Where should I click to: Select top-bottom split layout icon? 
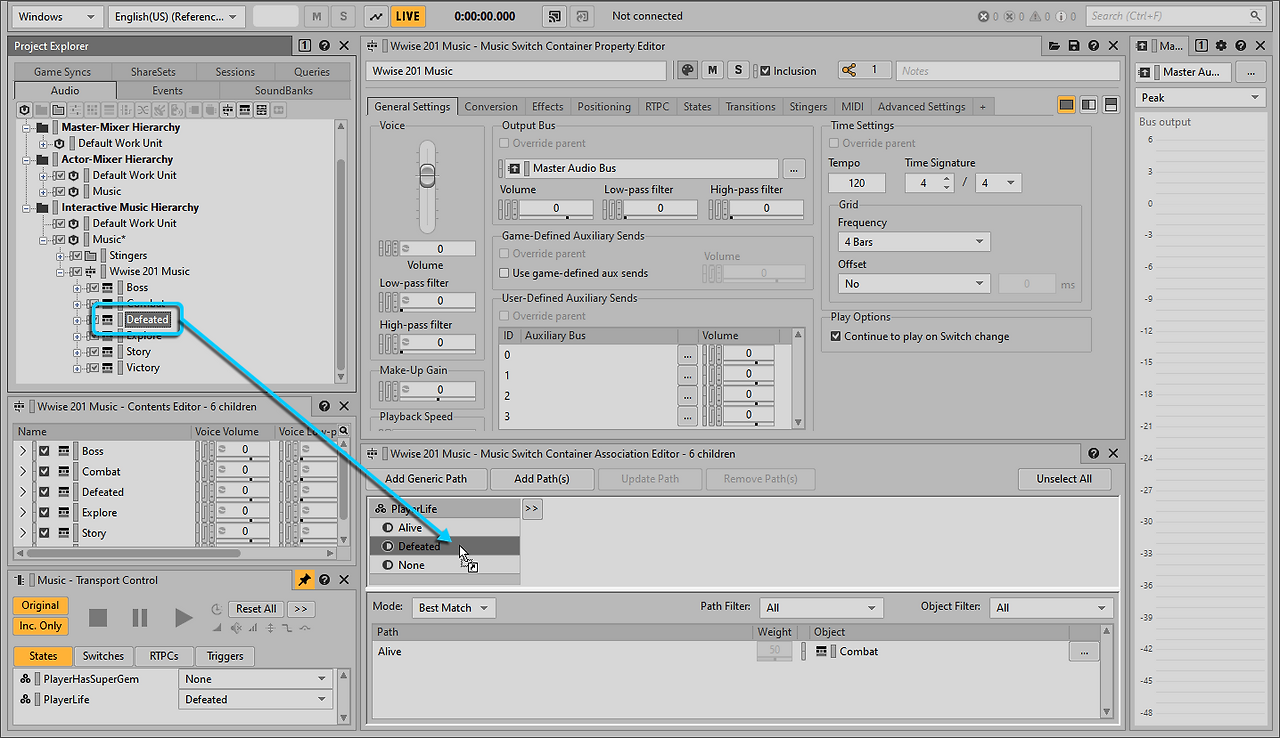point(1111,106)
